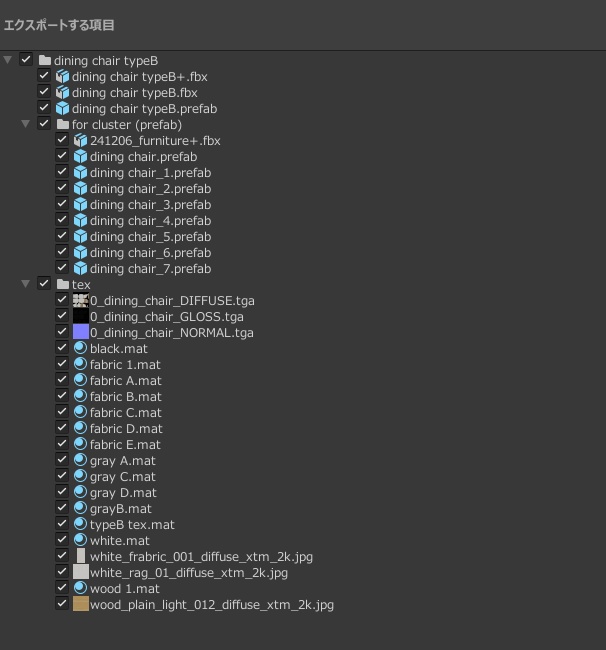
Task: Click the white_frabric_001_diffuse_xtm_2k.jpg thumbnail
Action: [81, 556]
